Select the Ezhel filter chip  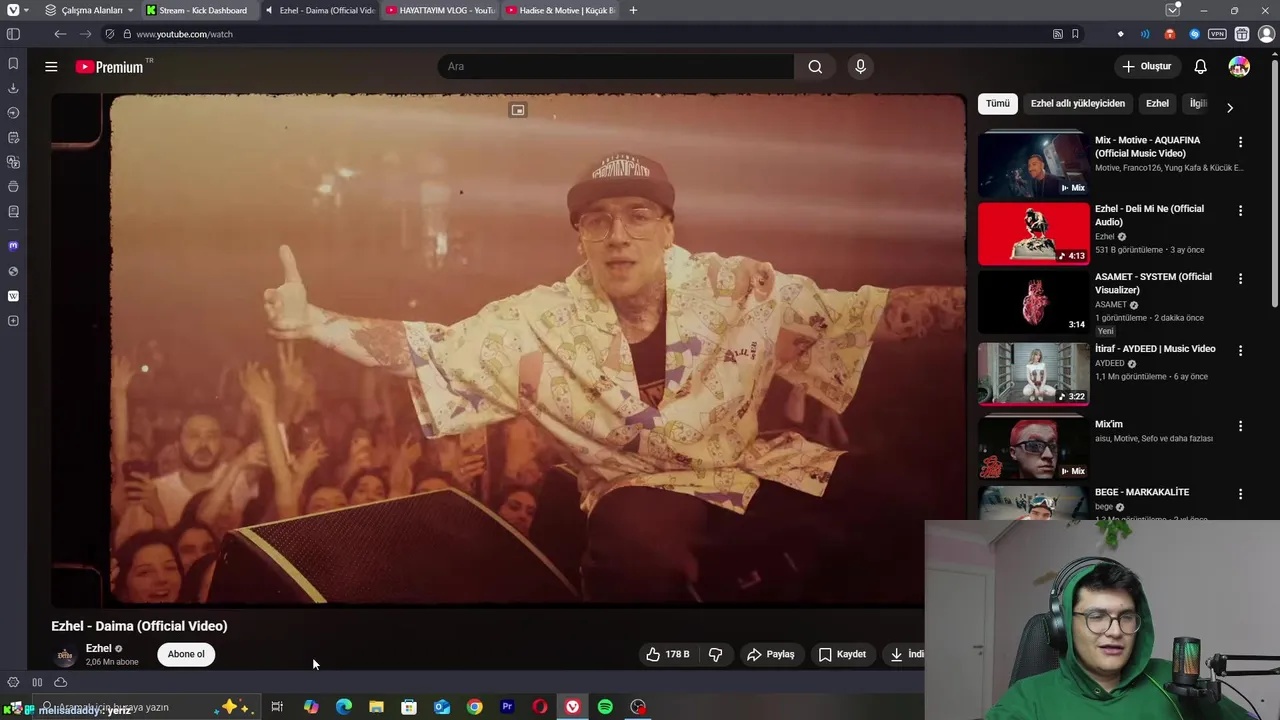[x=1157, y=103]
